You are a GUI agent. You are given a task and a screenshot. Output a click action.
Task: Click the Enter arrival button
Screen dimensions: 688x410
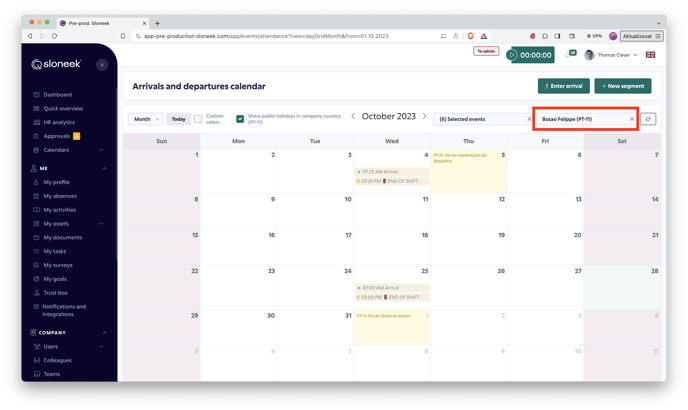(x=564, y=86)
